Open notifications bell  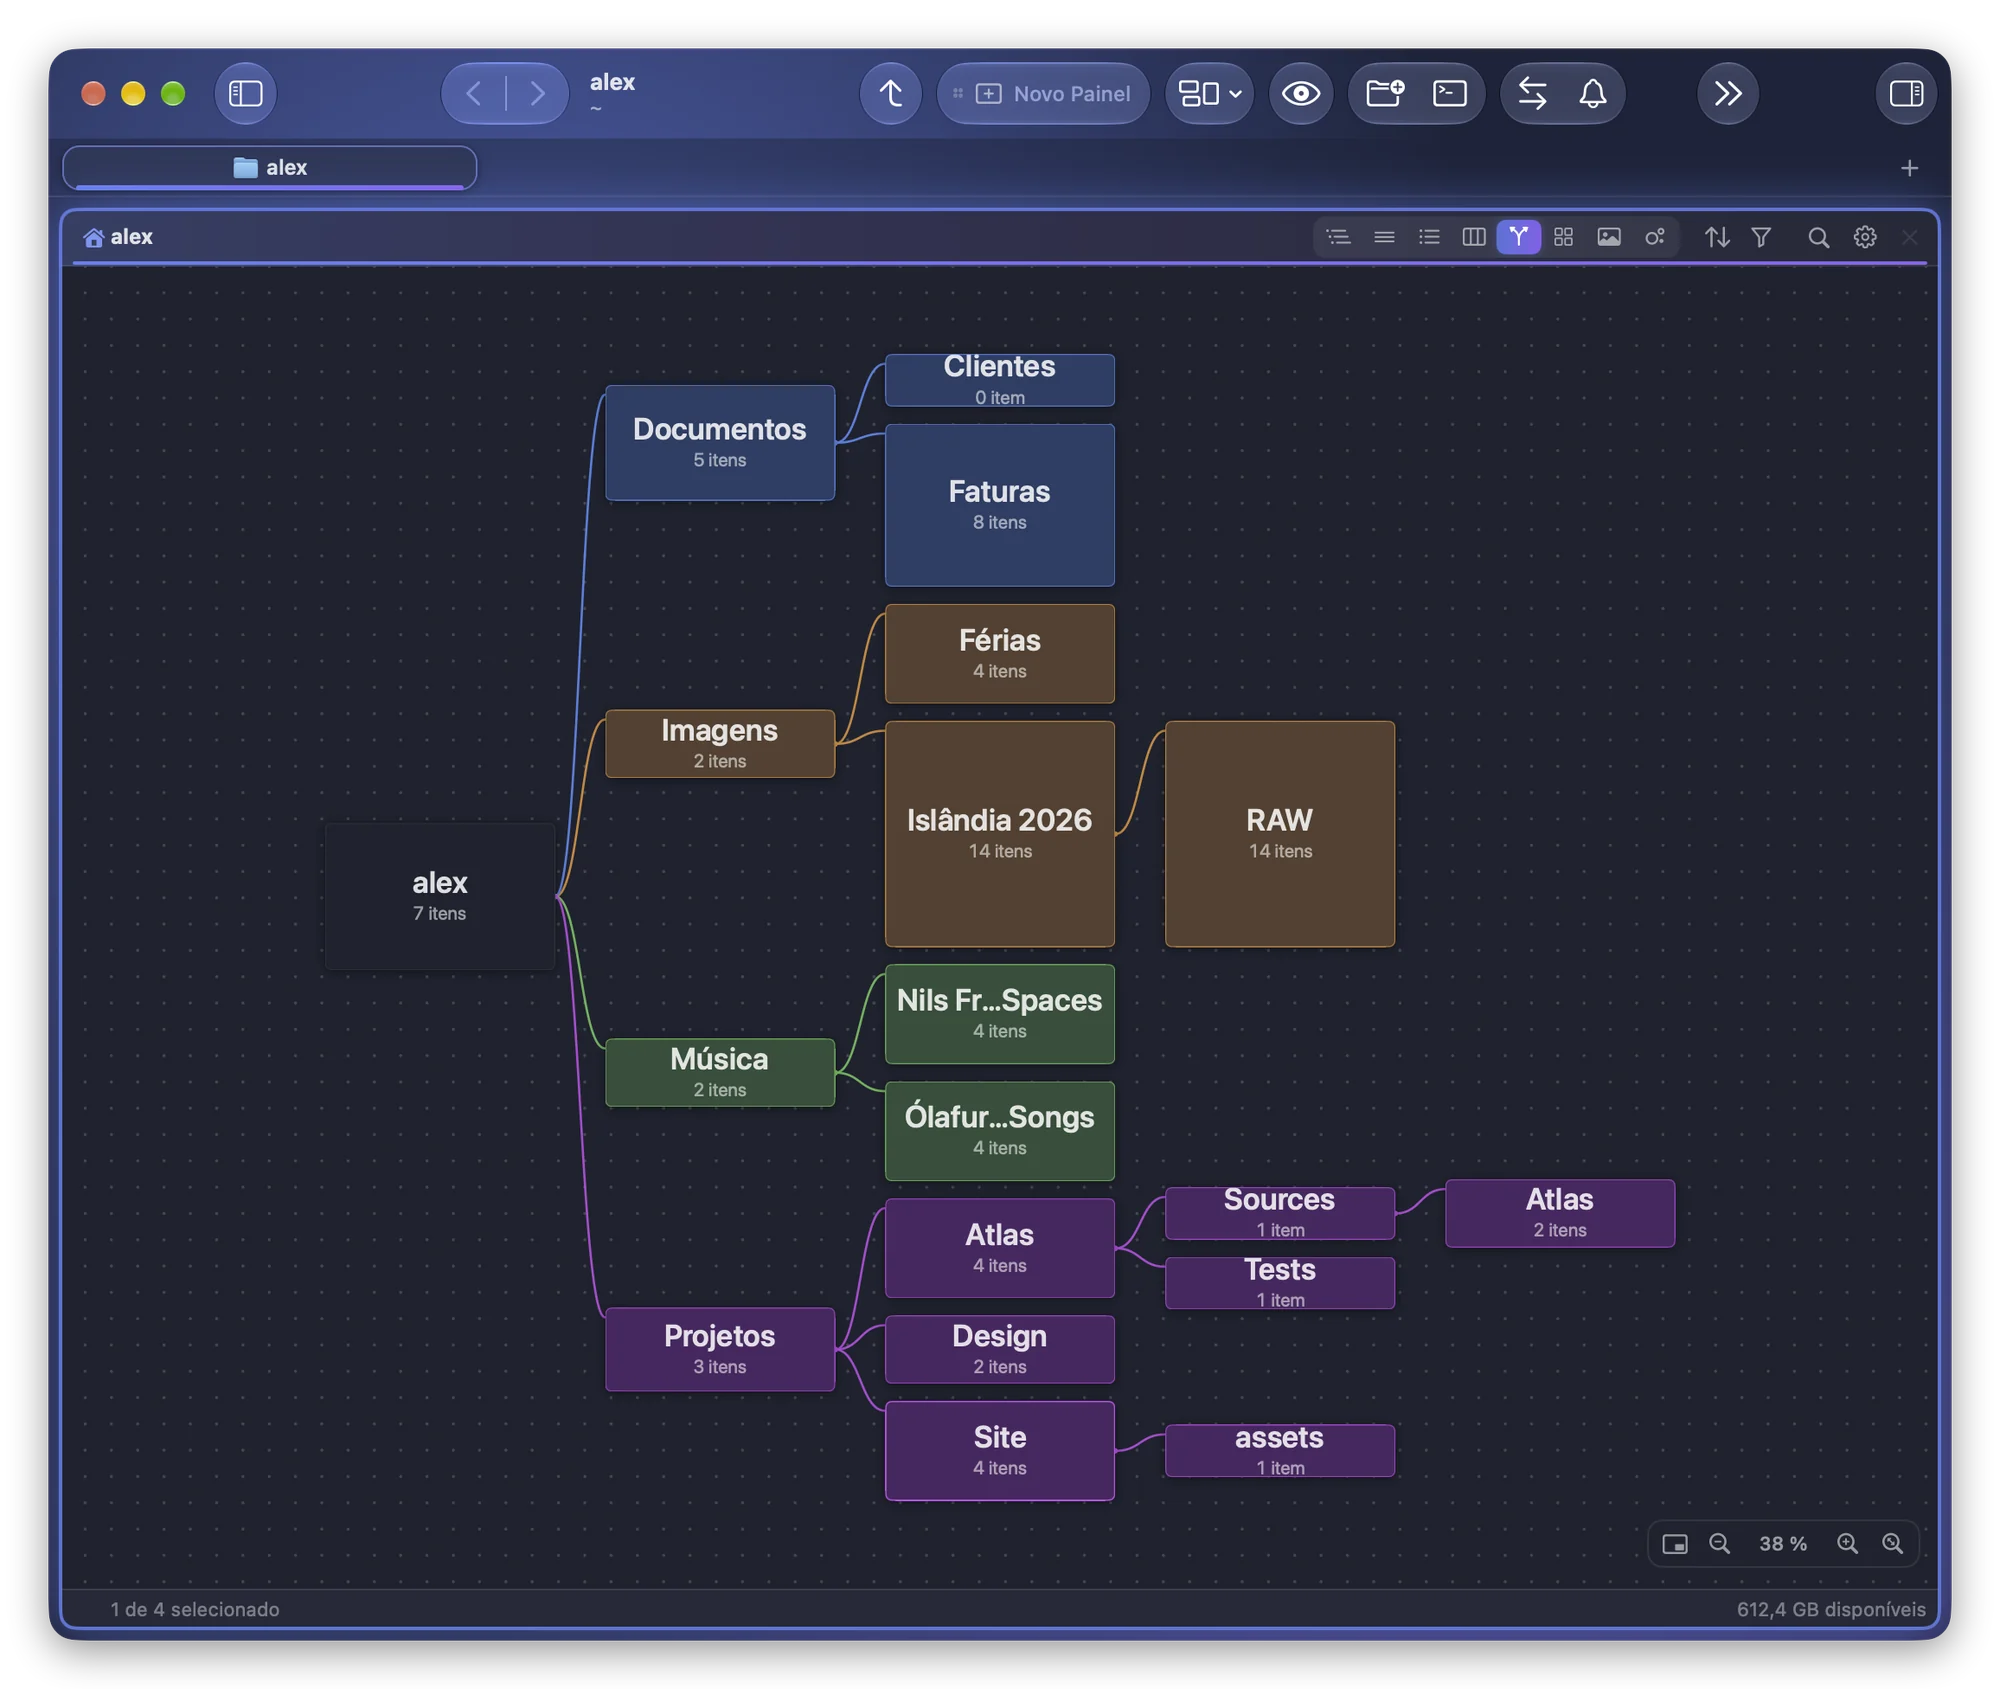(1593, 94)
